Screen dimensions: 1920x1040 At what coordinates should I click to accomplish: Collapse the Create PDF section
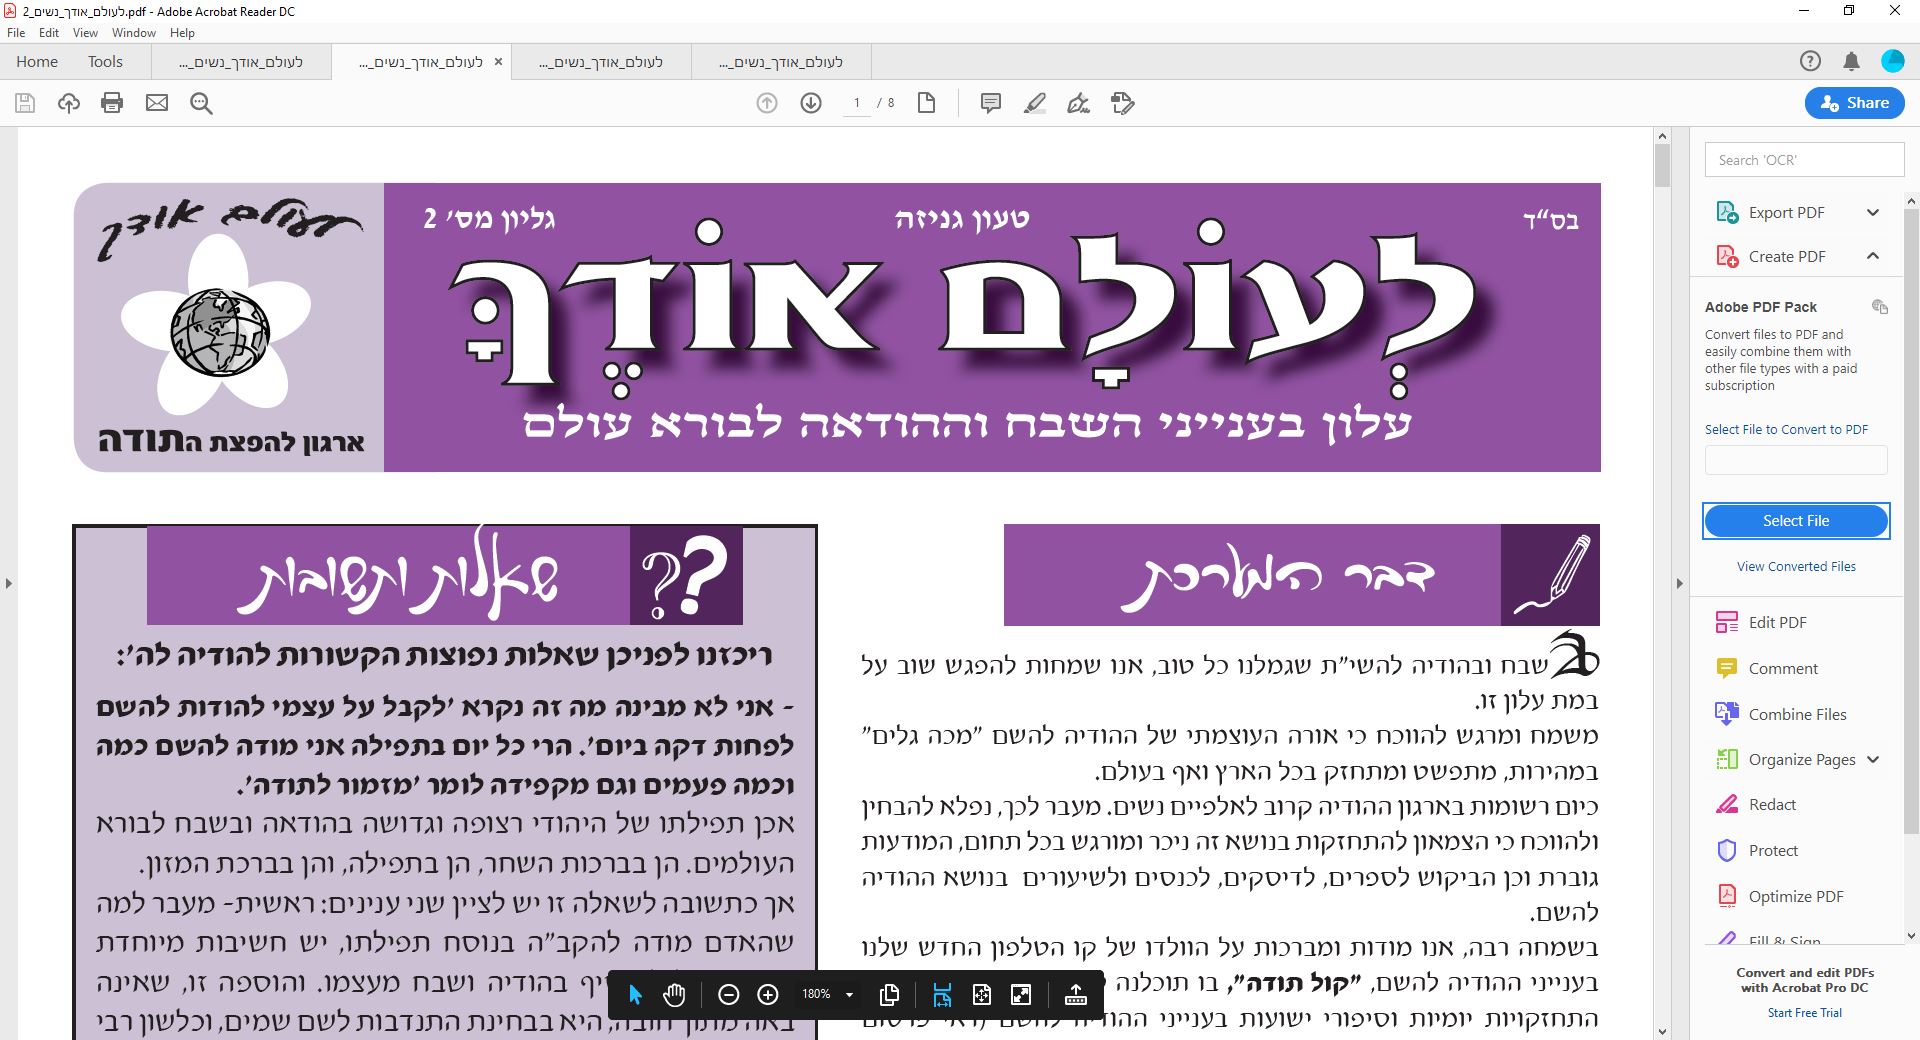click(1872, 256)
